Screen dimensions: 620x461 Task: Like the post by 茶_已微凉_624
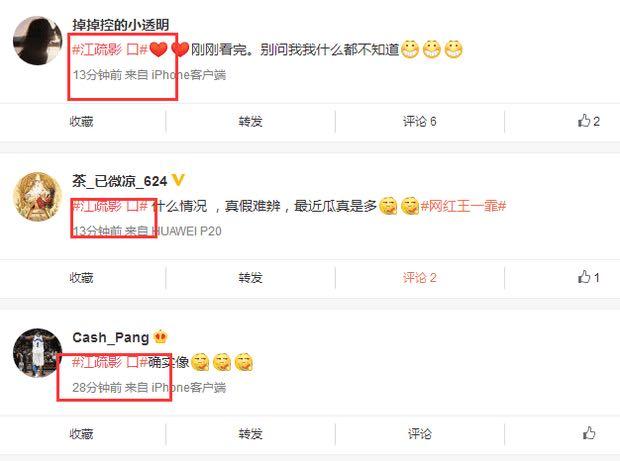[588, 277]
